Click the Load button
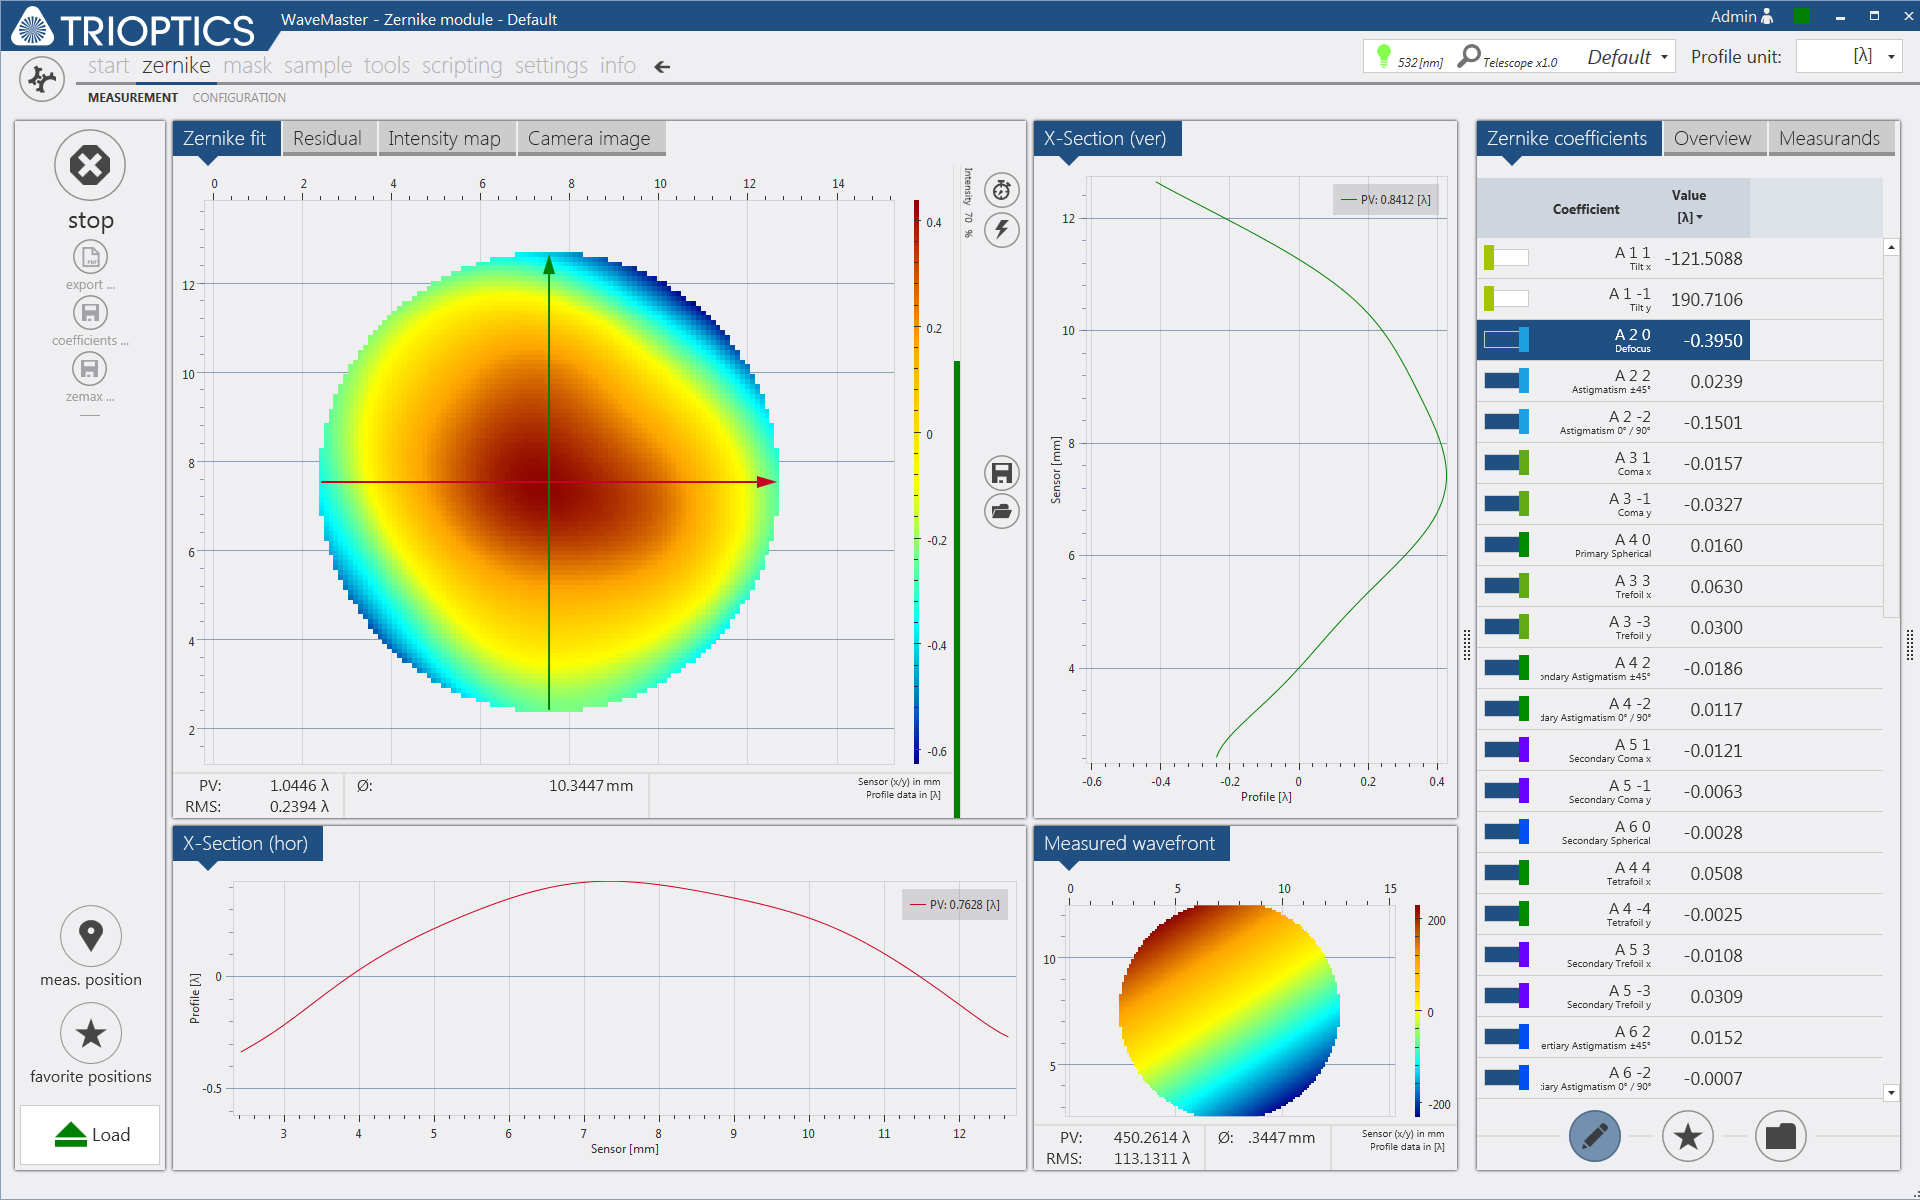 point(90,1134)
